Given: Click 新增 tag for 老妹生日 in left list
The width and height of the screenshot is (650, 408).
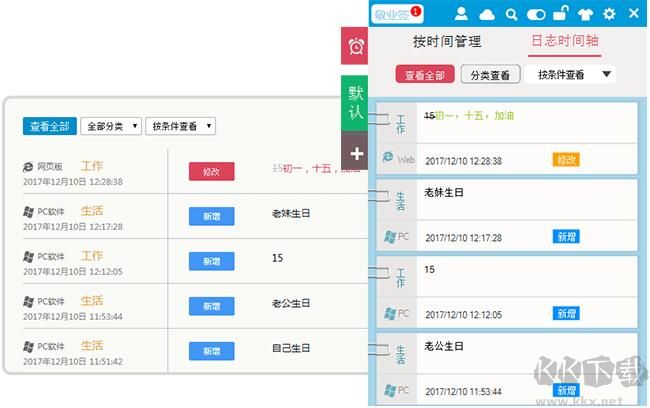Looking at the screenshot, I should [x=211, y=216].
